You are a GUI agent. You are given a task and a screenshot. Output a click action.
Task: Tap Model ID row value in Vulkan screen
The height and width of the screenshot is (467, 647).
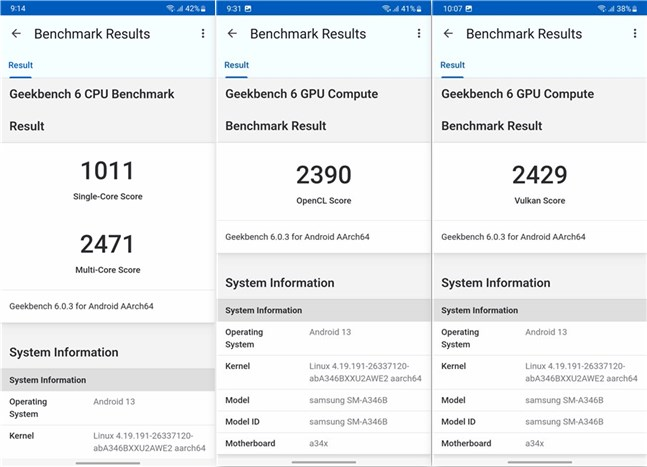click(564, 422)
